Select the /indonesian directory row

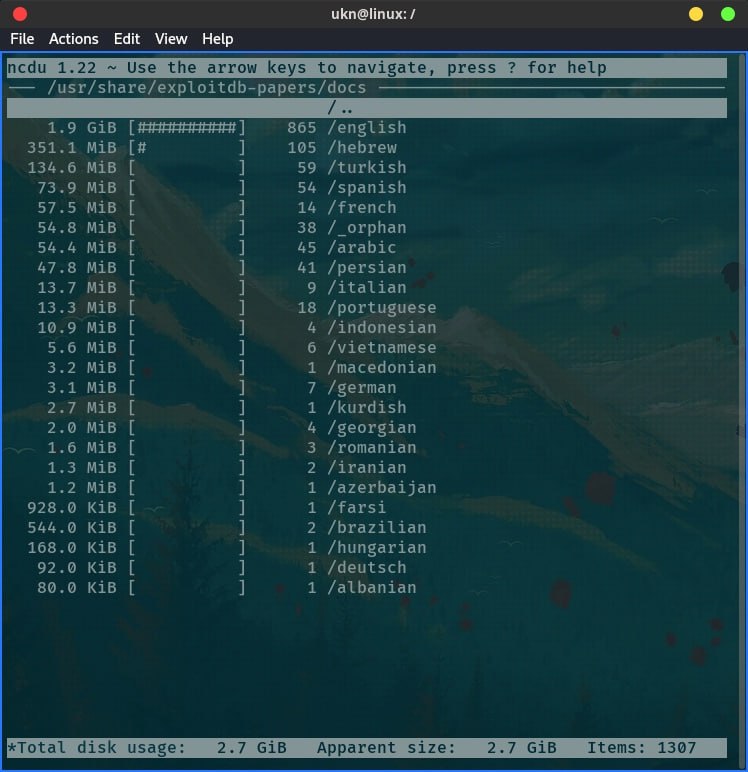366,327
